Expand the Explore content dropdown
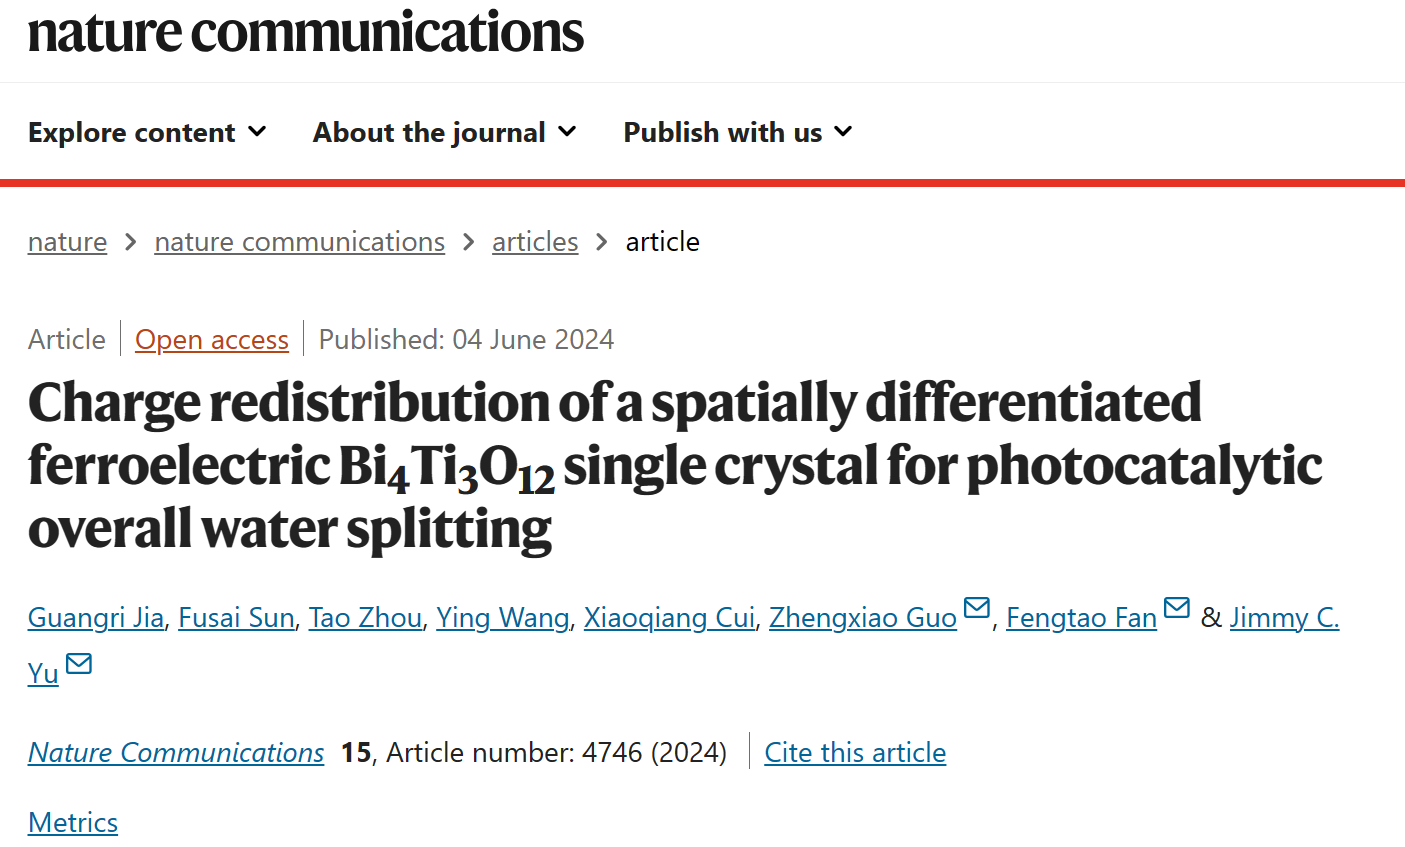 tap(147, 132)
